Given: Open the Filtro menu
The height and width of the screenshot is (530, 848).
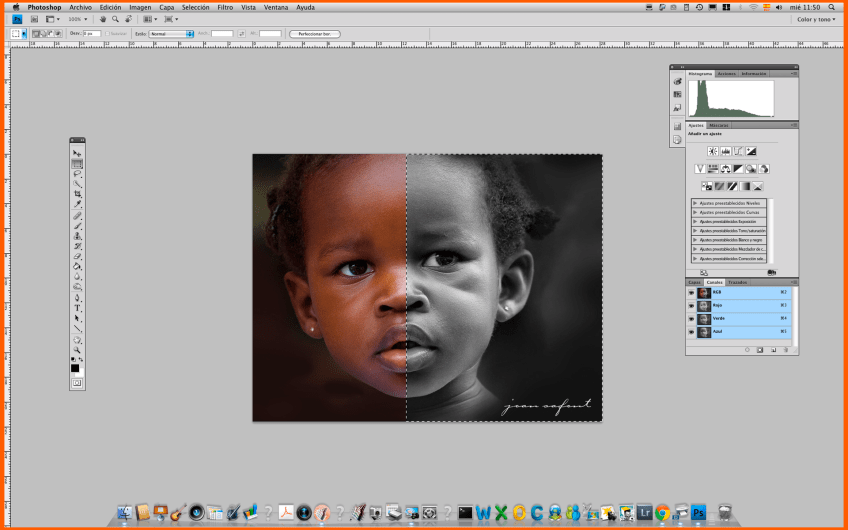Looking at the screenshot, I should [x=225, y=7].
